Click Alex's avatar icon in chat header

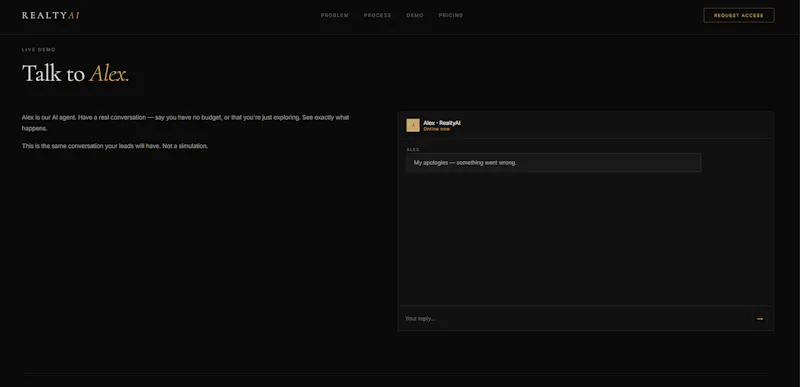(x=413, y=125)
